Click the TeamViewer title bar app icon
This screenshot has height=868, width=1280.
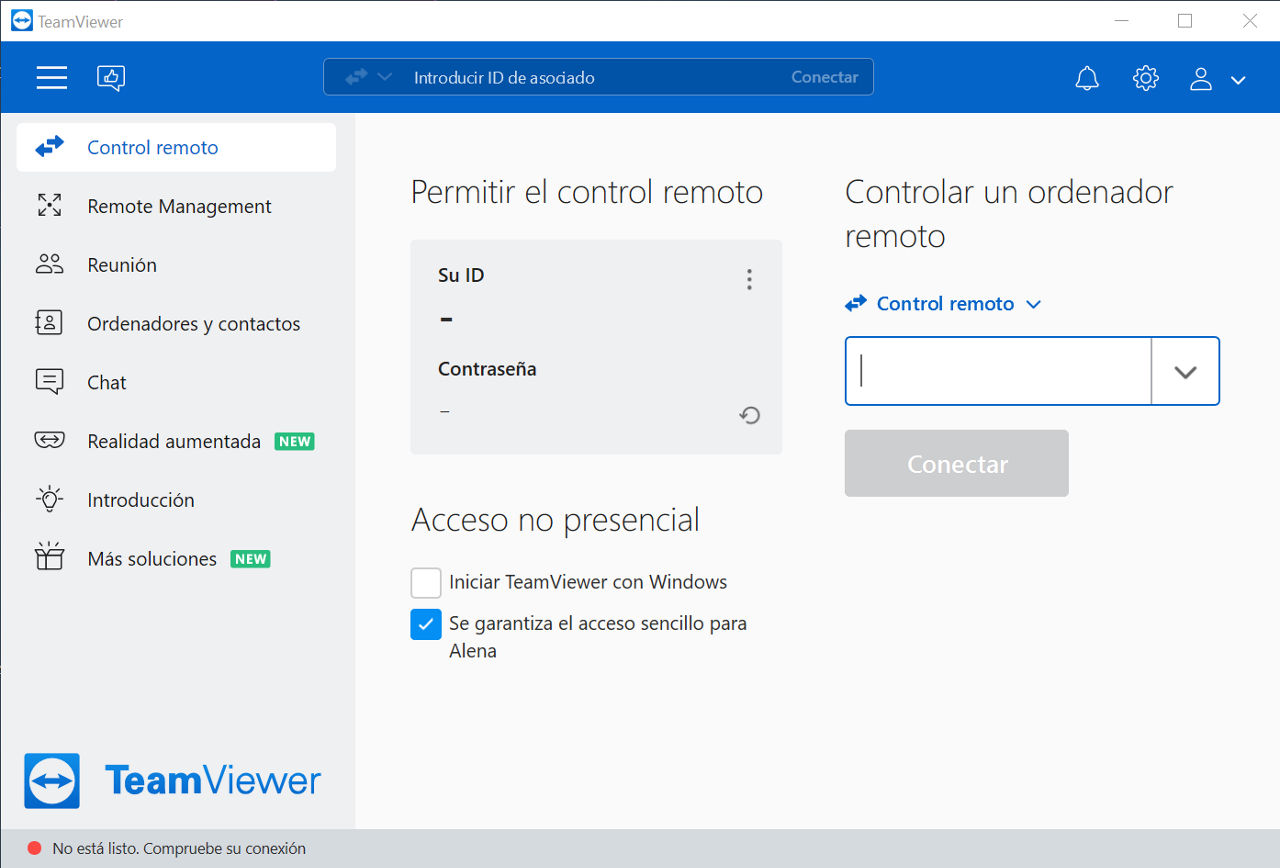(21, 20)
